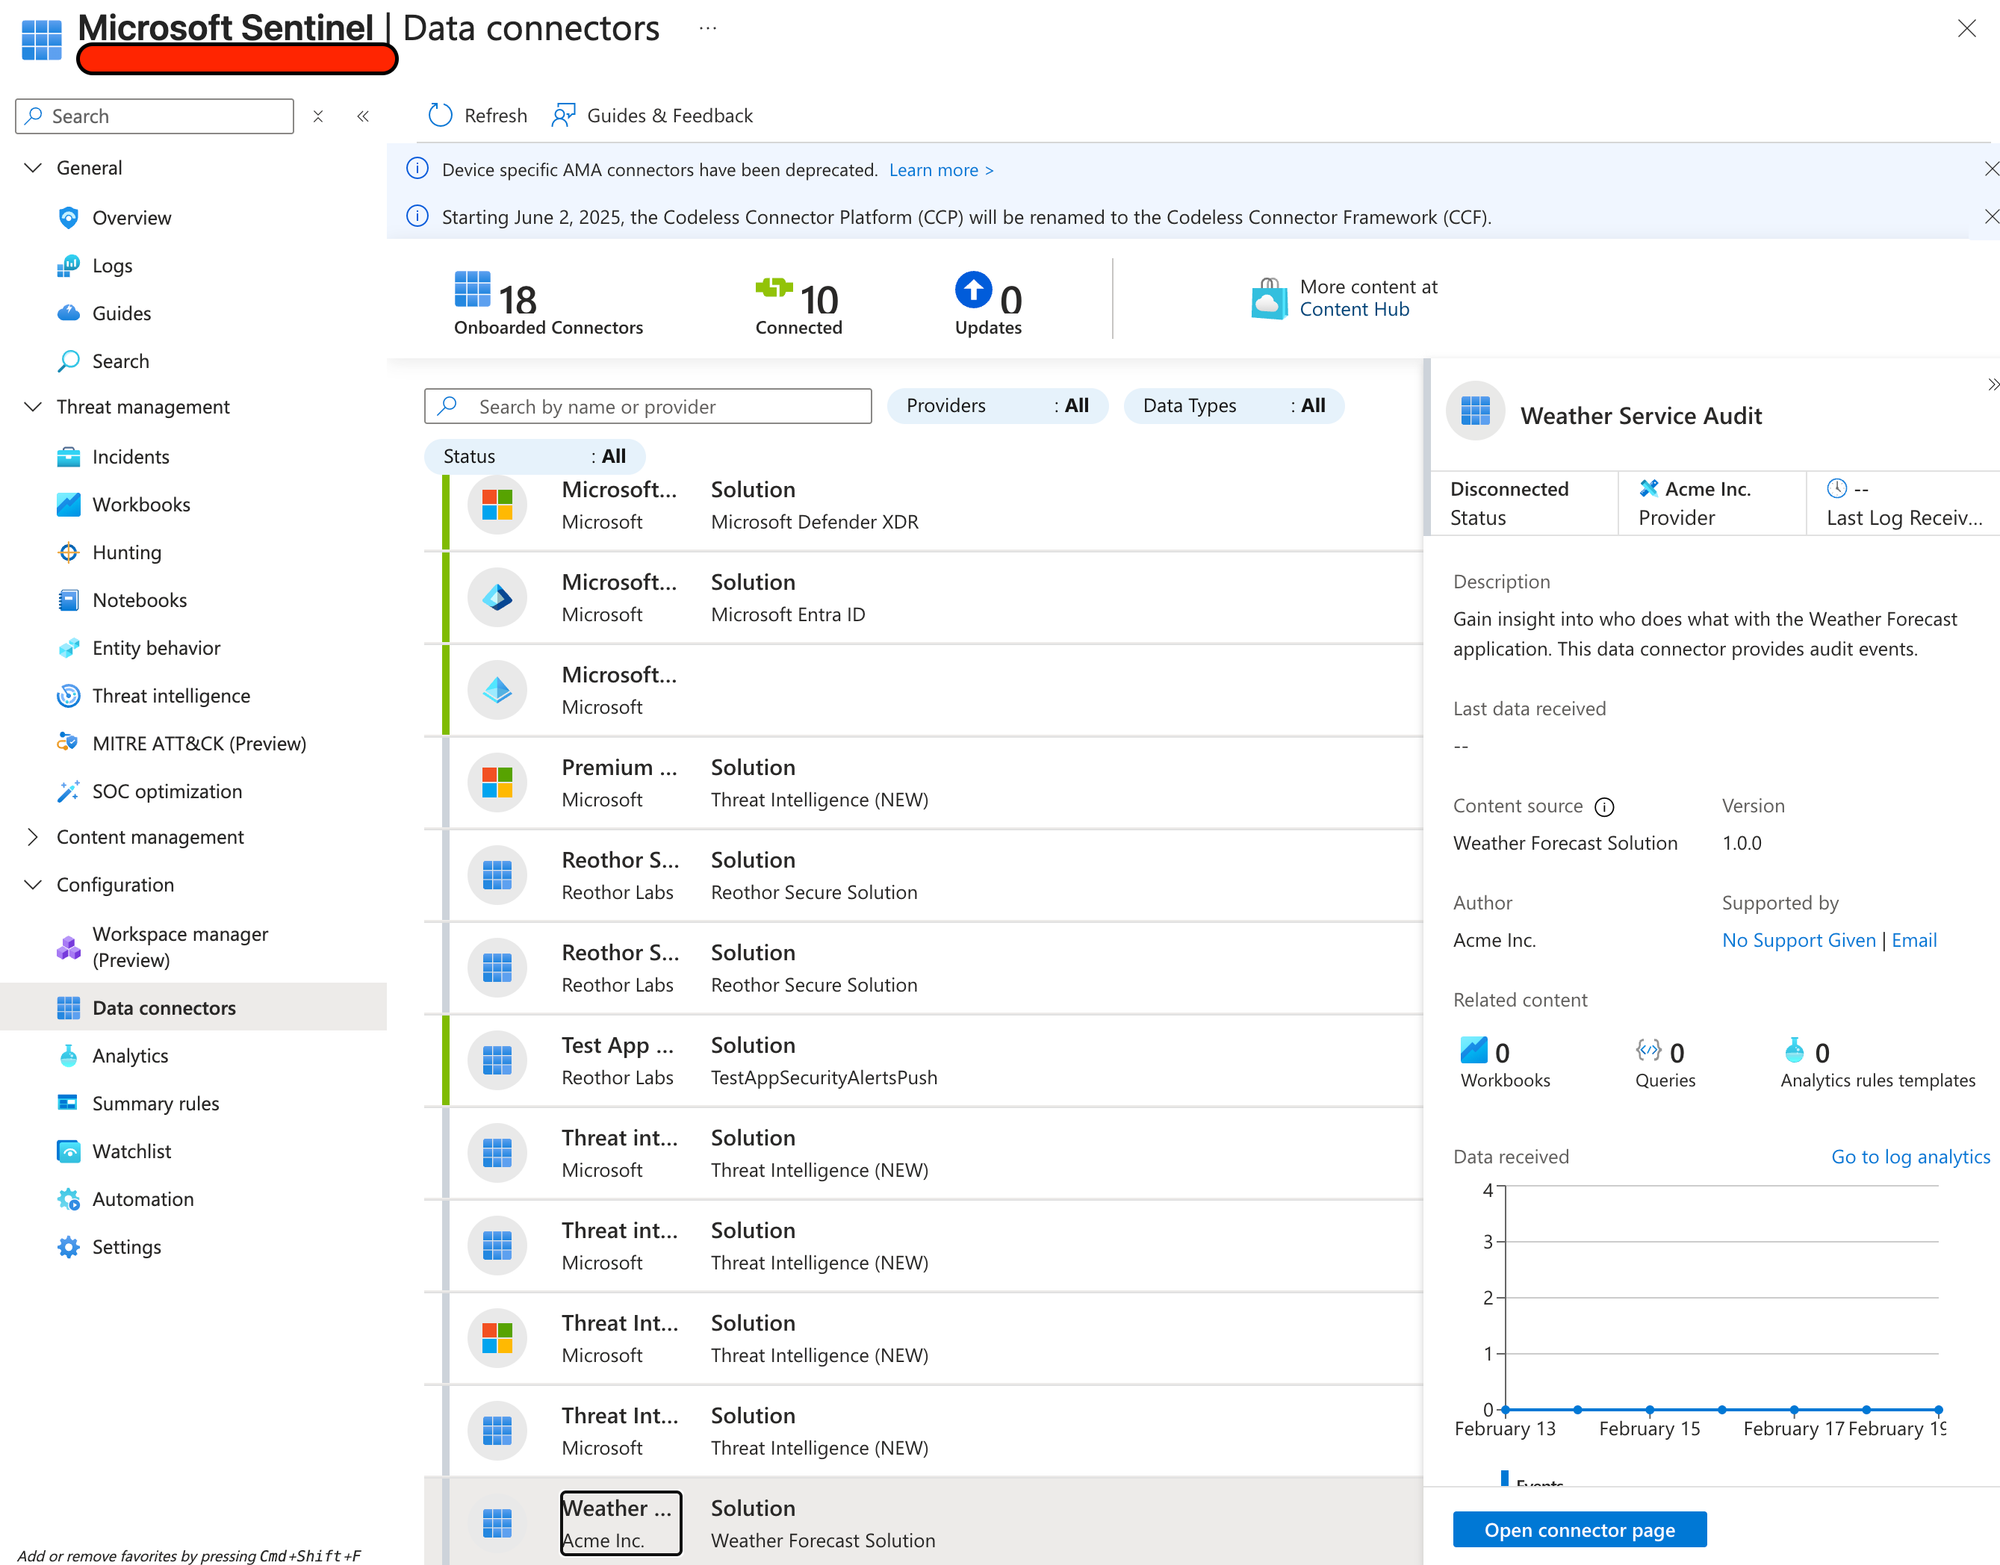Navigate to Analytics menu item
This screenshot has width=2000, height=1565.
130,1056
